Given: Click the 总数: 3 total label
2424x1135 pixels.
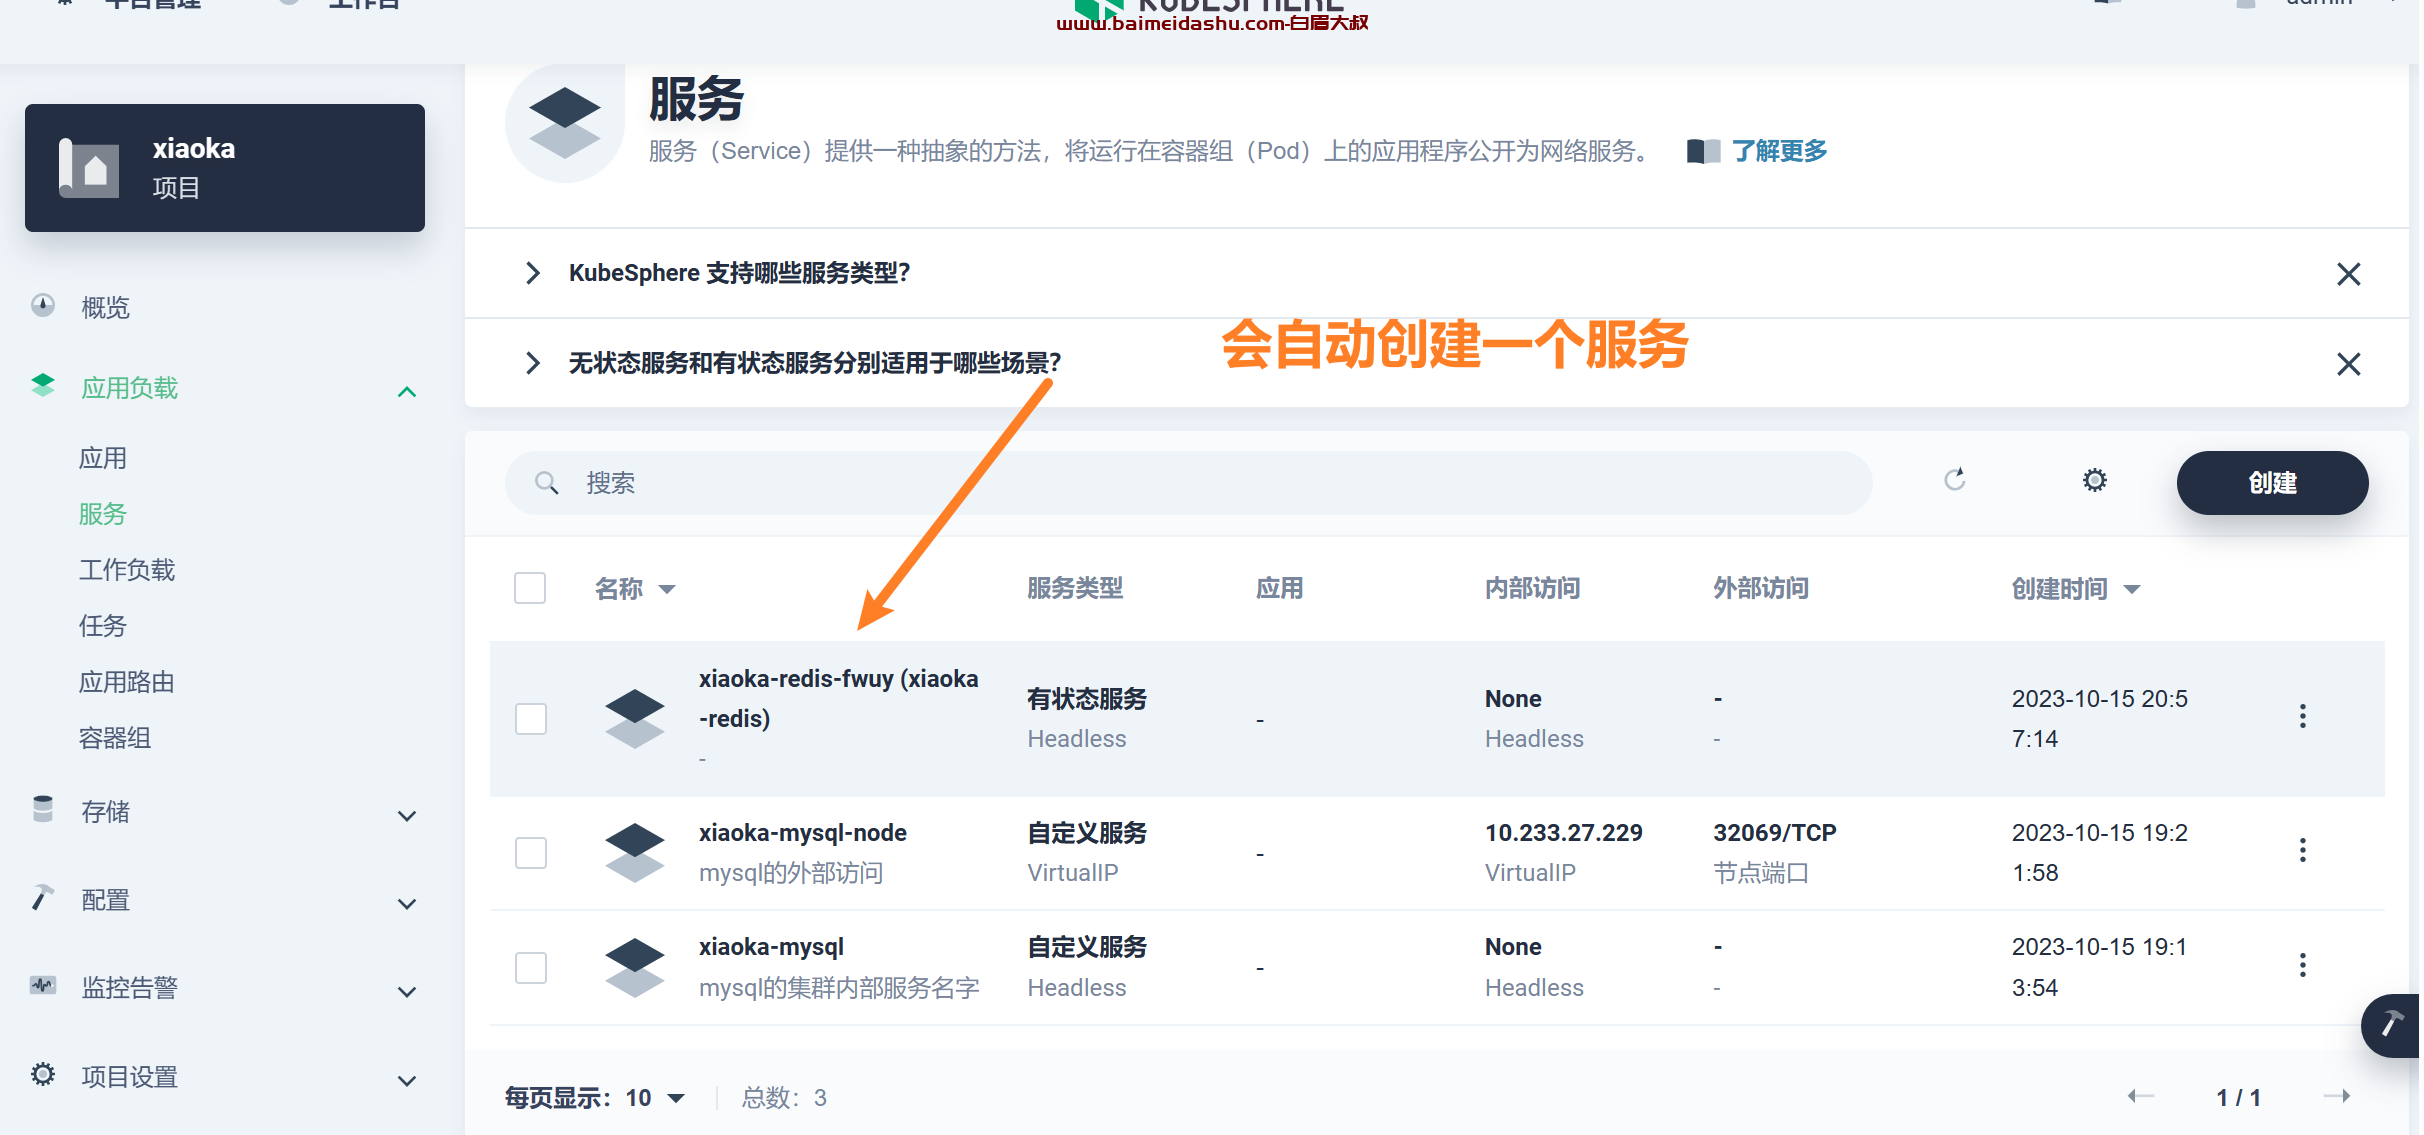Looking at the screenshot, I should click(784, 1098).
